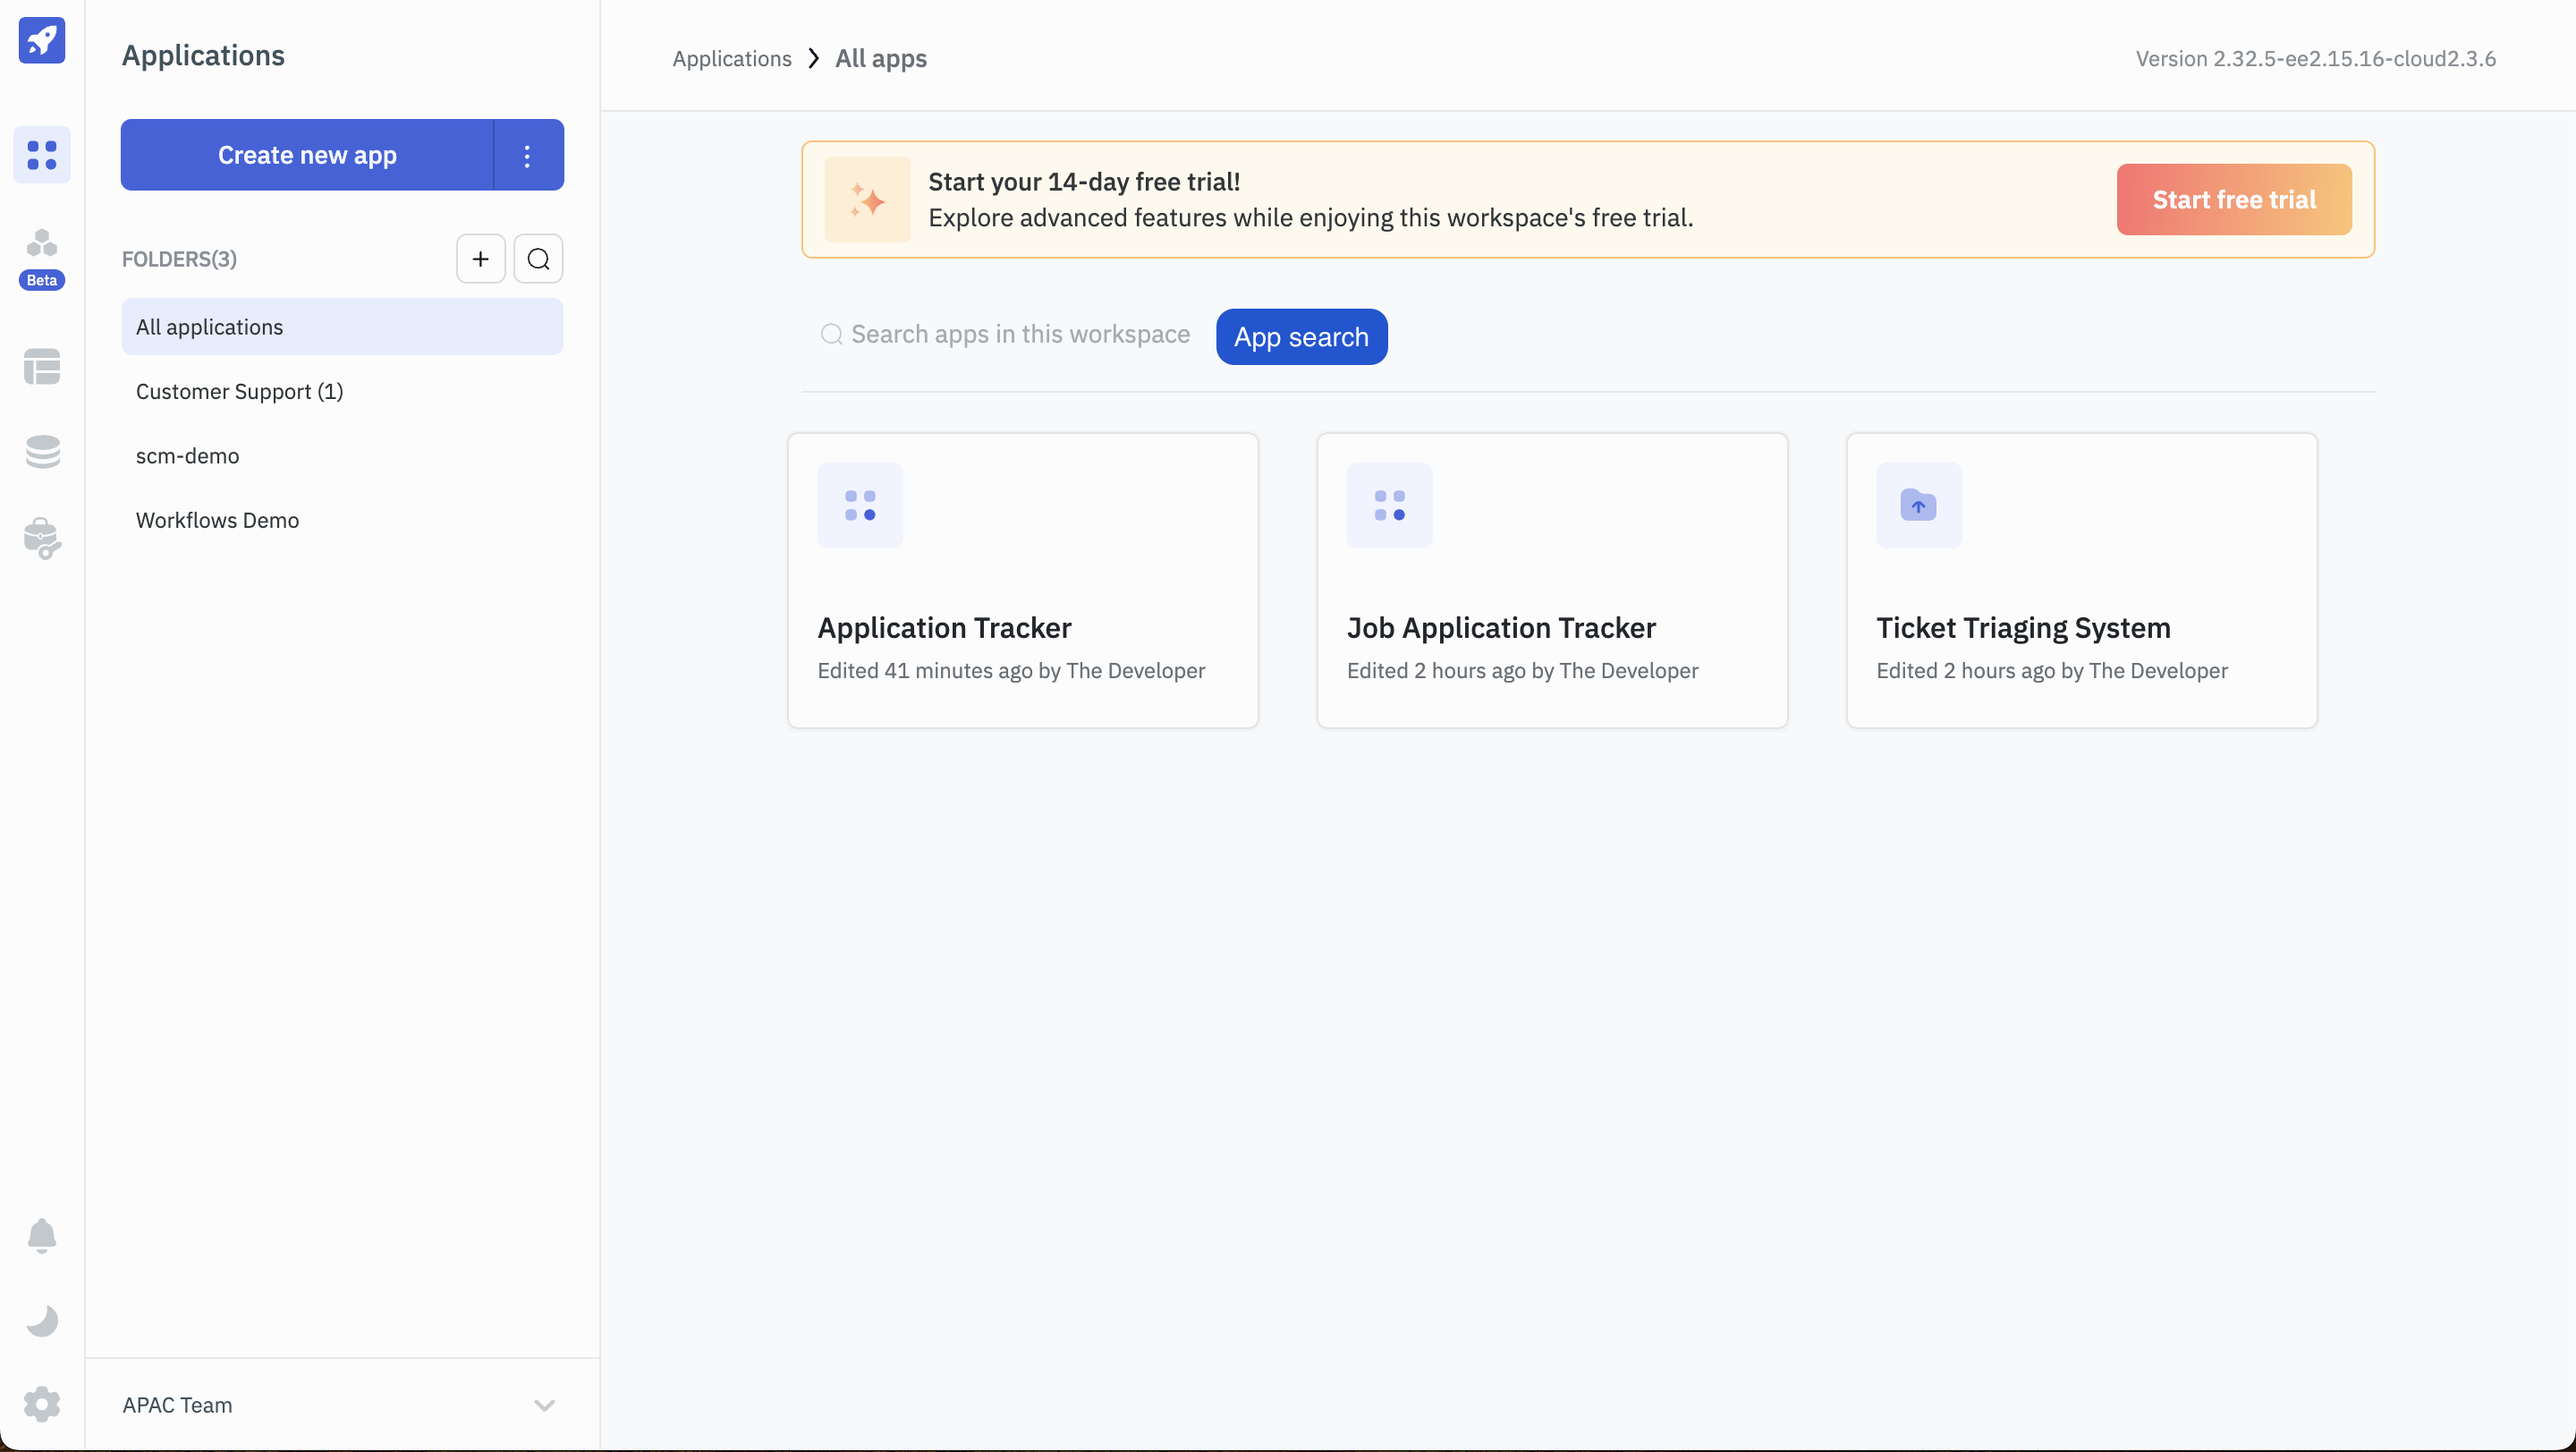Select the scm-demo folder
This screenshot has height=1452, width=2576.
(188, 456)
